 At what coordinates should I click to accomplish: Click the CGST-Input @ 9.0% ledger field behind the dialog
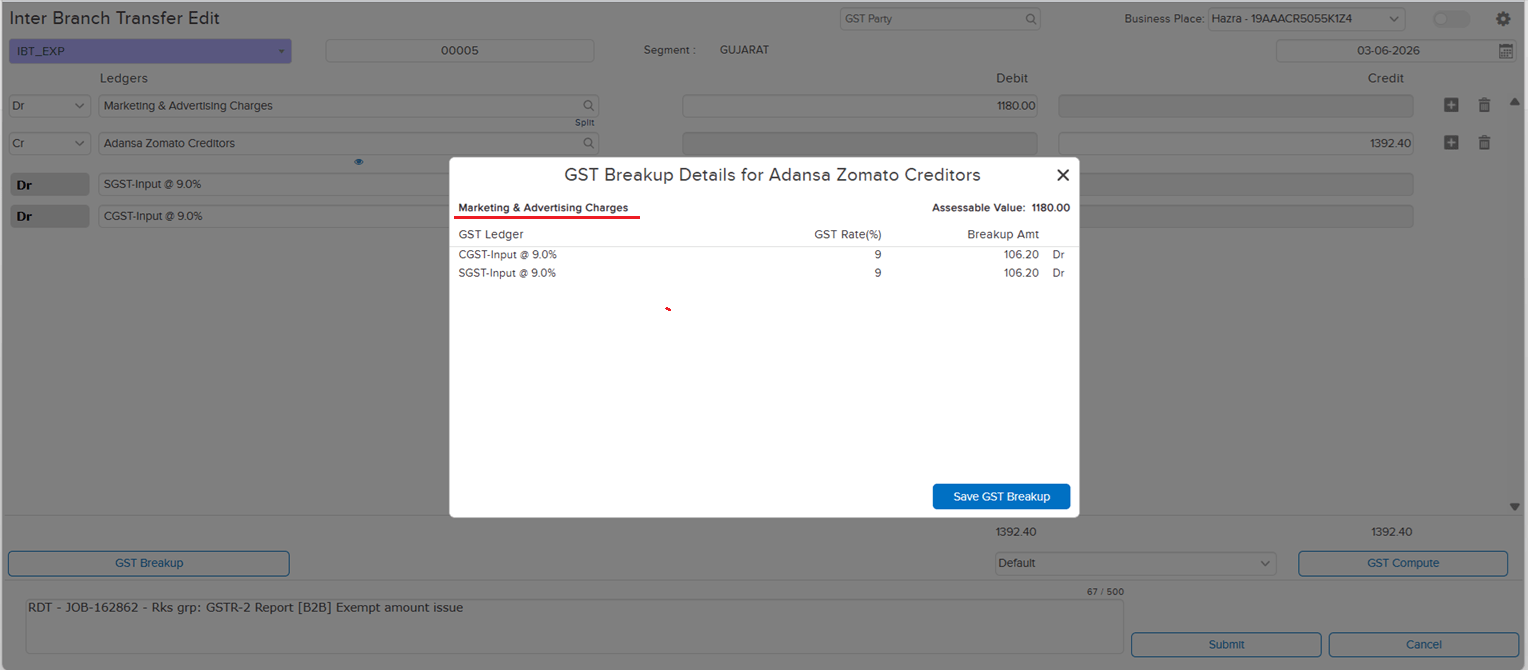(274, 216)
